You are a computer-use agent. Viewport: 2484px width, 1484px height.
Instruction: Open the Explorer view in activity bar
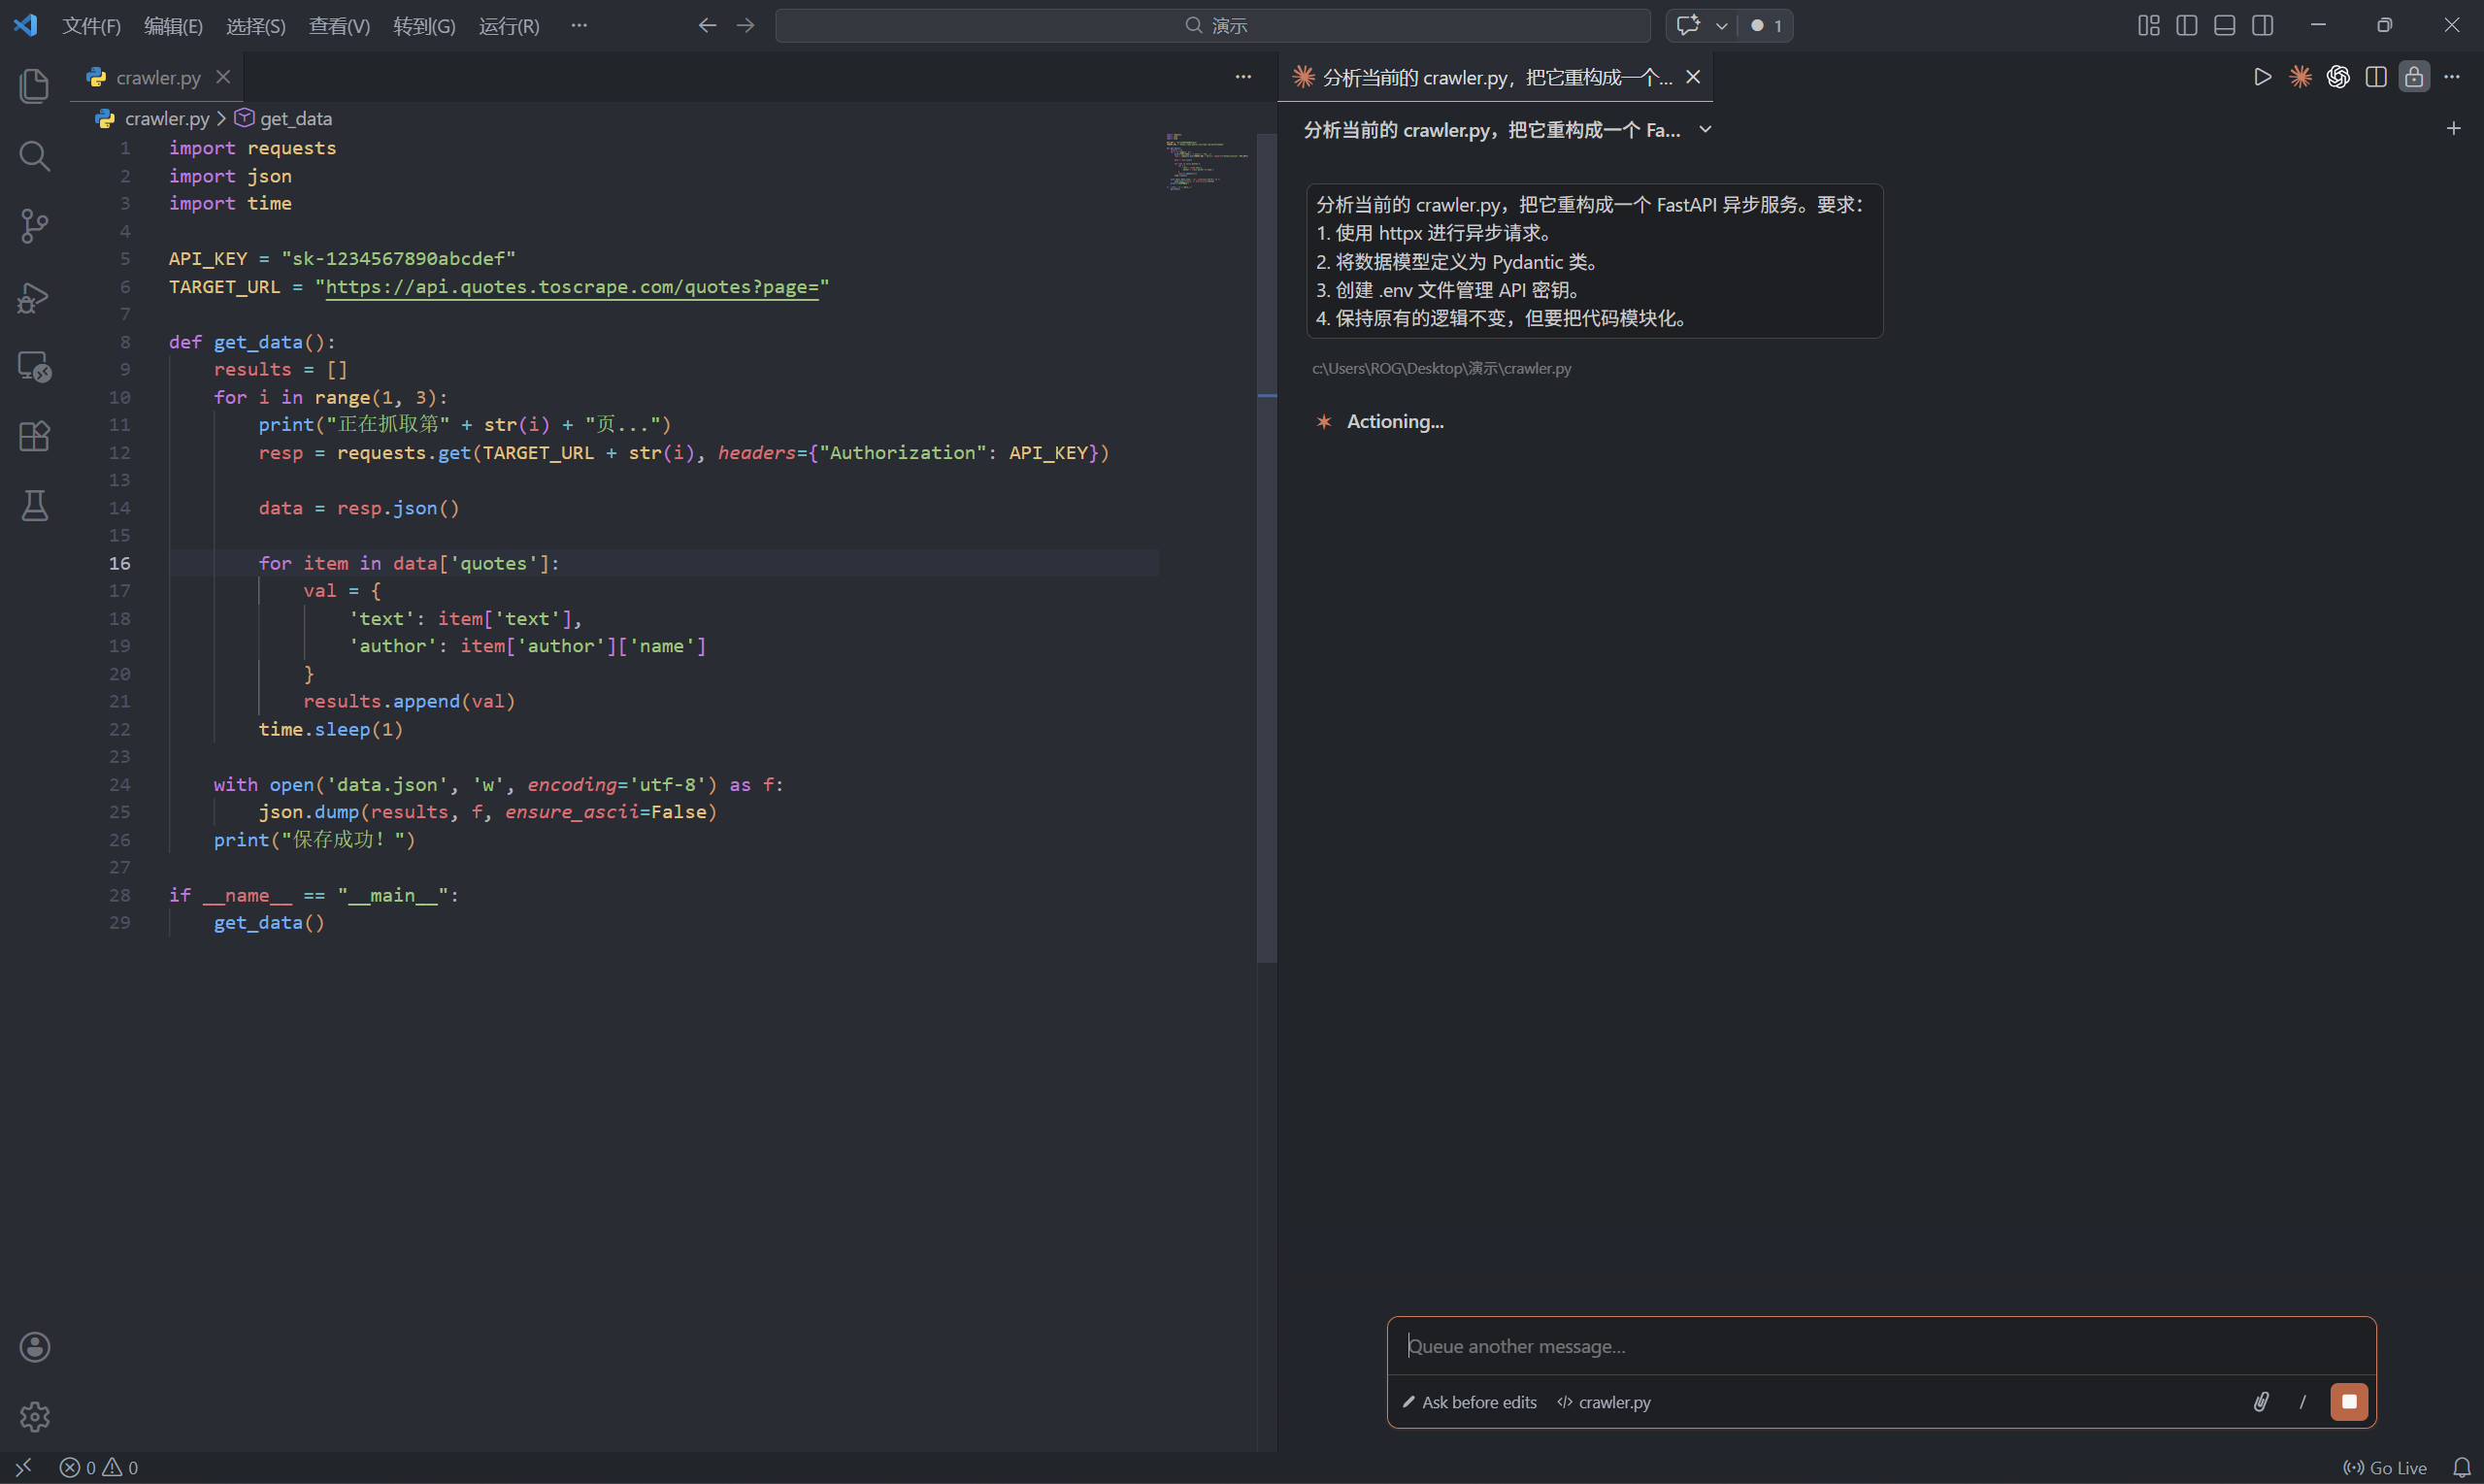(34, 86)
